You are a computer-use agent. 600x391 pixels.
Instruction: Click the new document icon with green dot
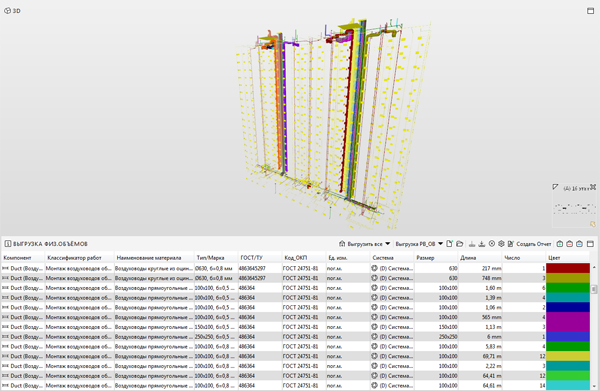450,244
